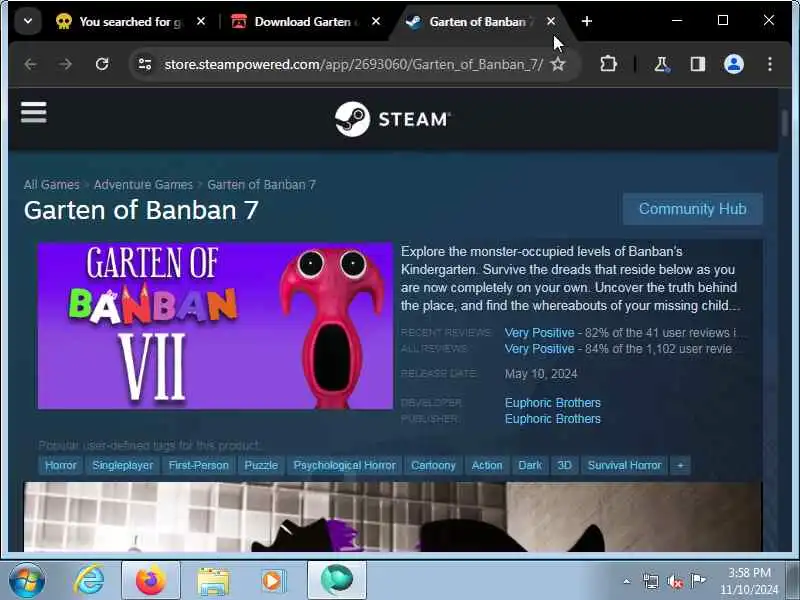
Task: Click Garten of Banban 7 breadcrumb
Action: coord(261,185)
